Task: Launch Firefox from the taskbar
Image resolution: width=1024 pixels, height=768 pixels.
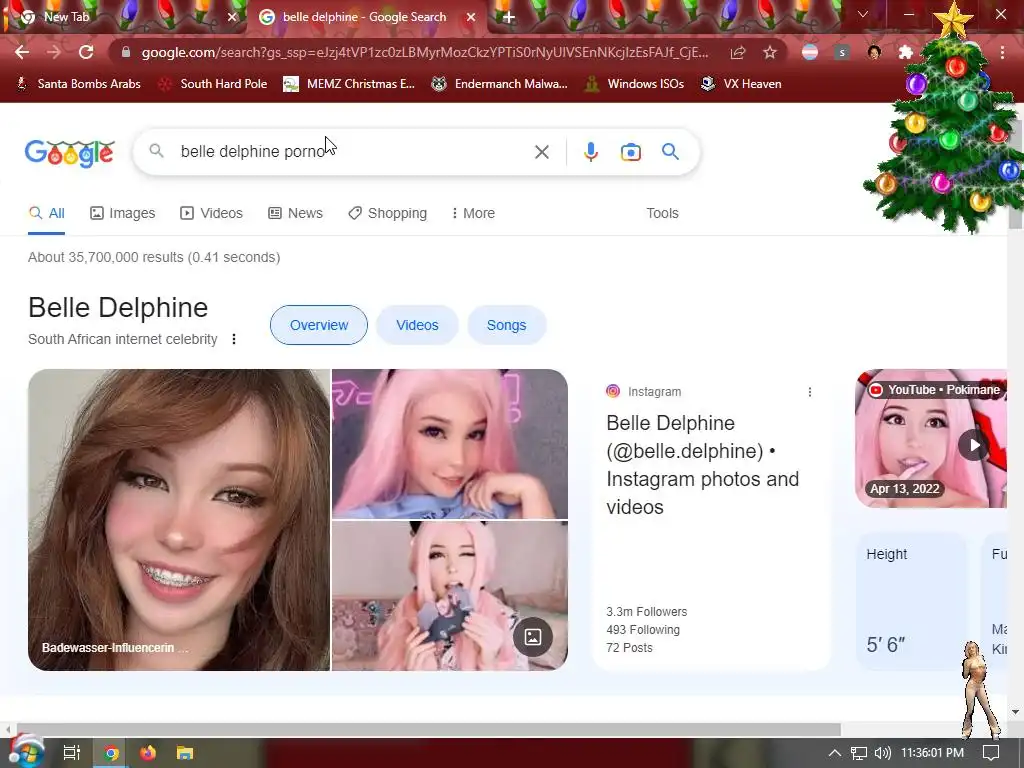Action: 148,753
